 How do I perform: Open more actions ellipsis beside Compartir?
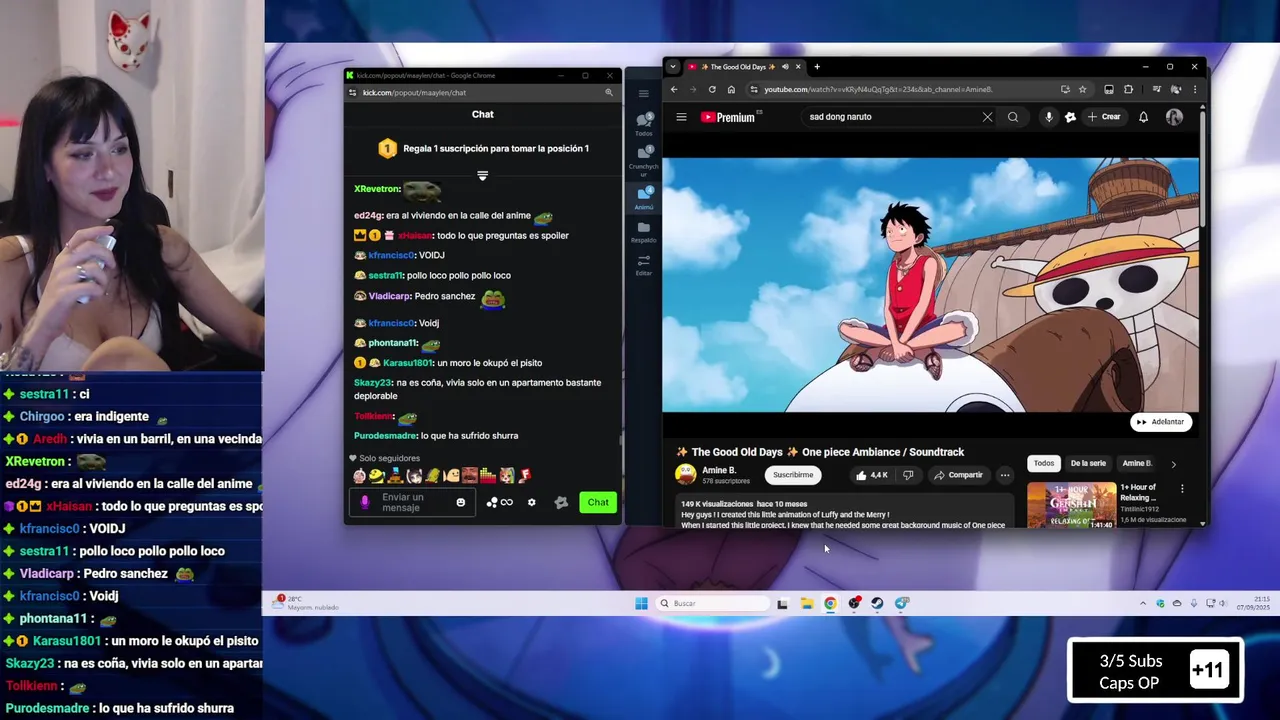coord(1005,475)
